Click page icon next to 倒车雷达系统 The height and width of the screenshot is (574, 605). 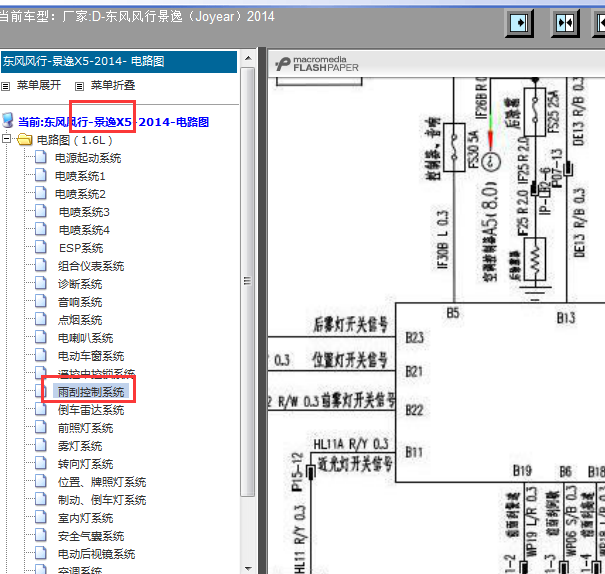[41, 409]
